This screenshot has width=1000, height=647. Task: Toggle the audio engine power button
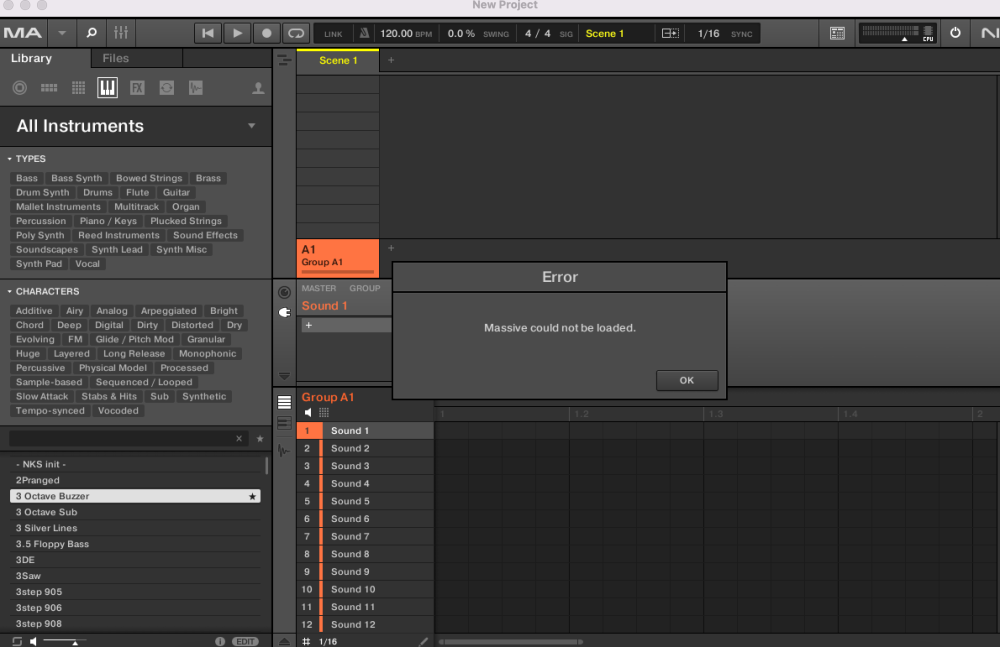[955, 33]
